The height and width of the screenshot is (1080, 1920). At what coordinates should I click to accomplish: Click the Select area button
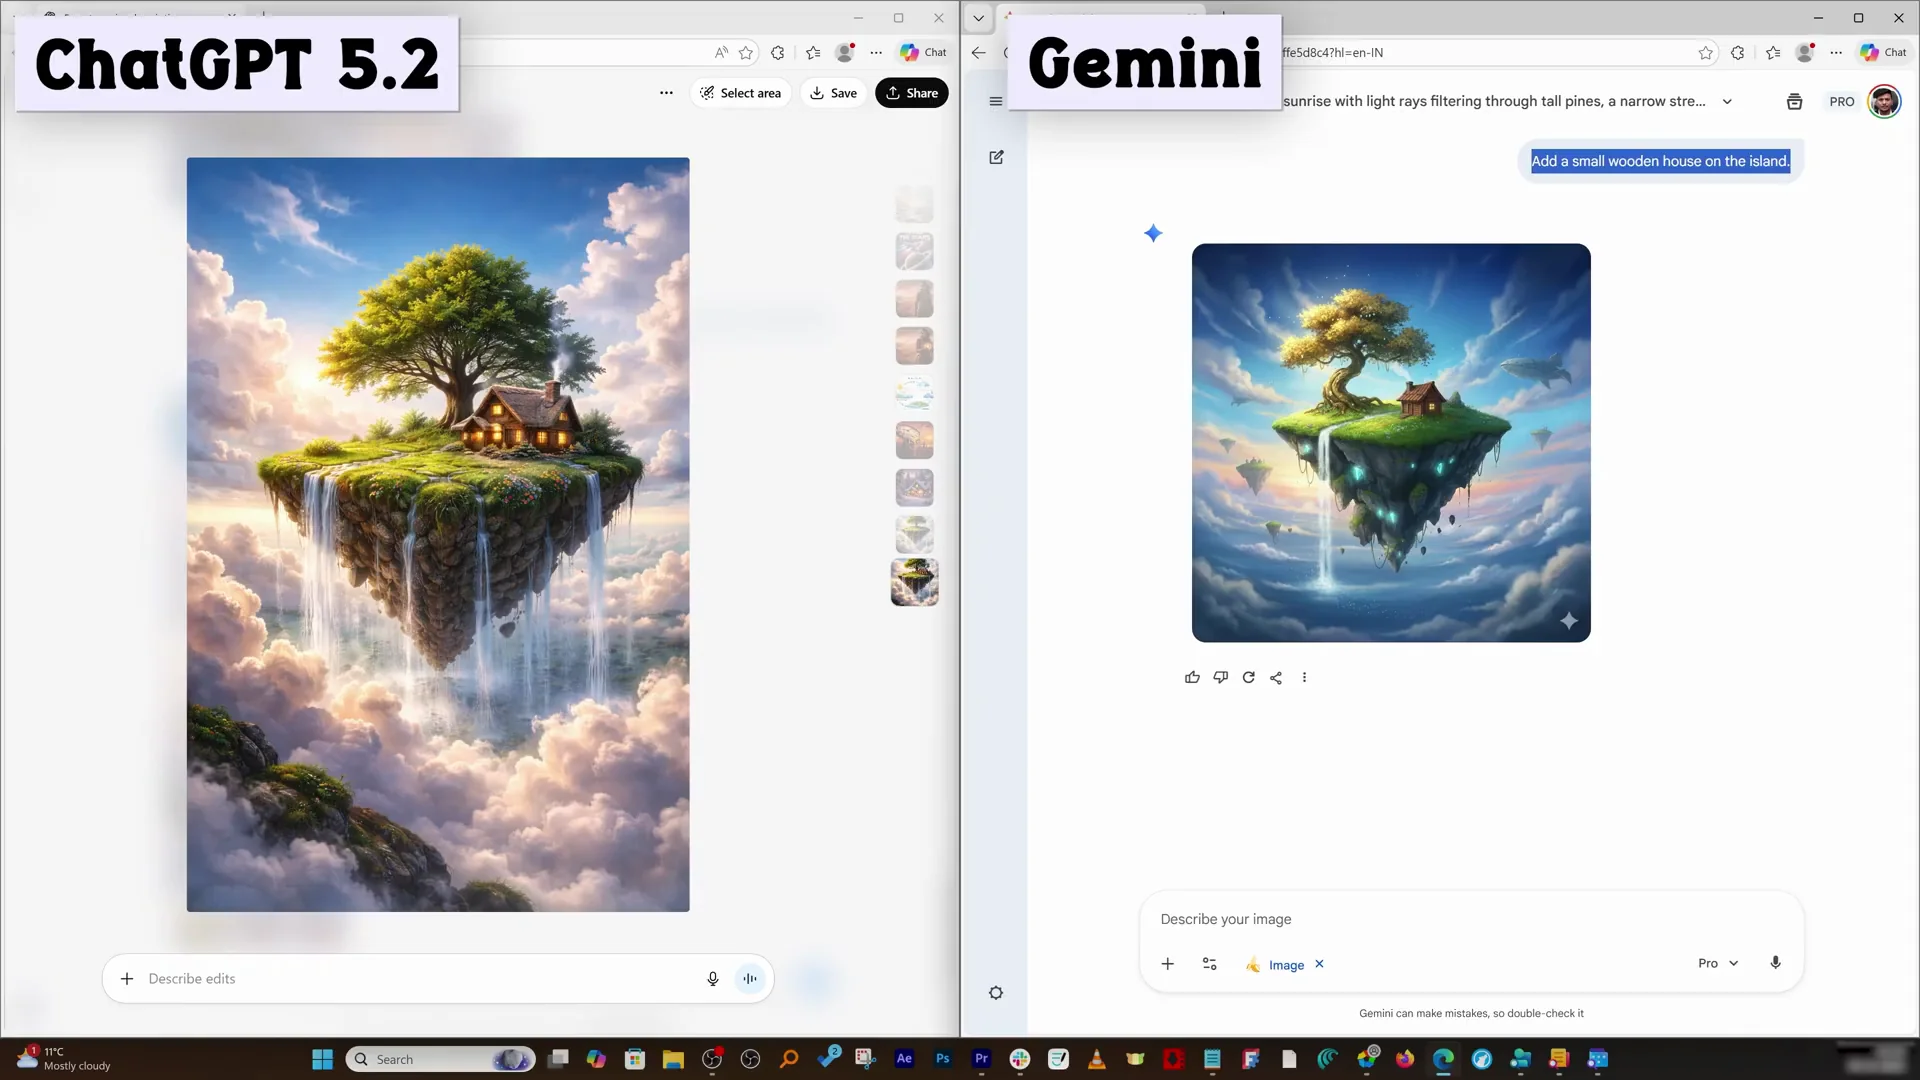(740, 92)
